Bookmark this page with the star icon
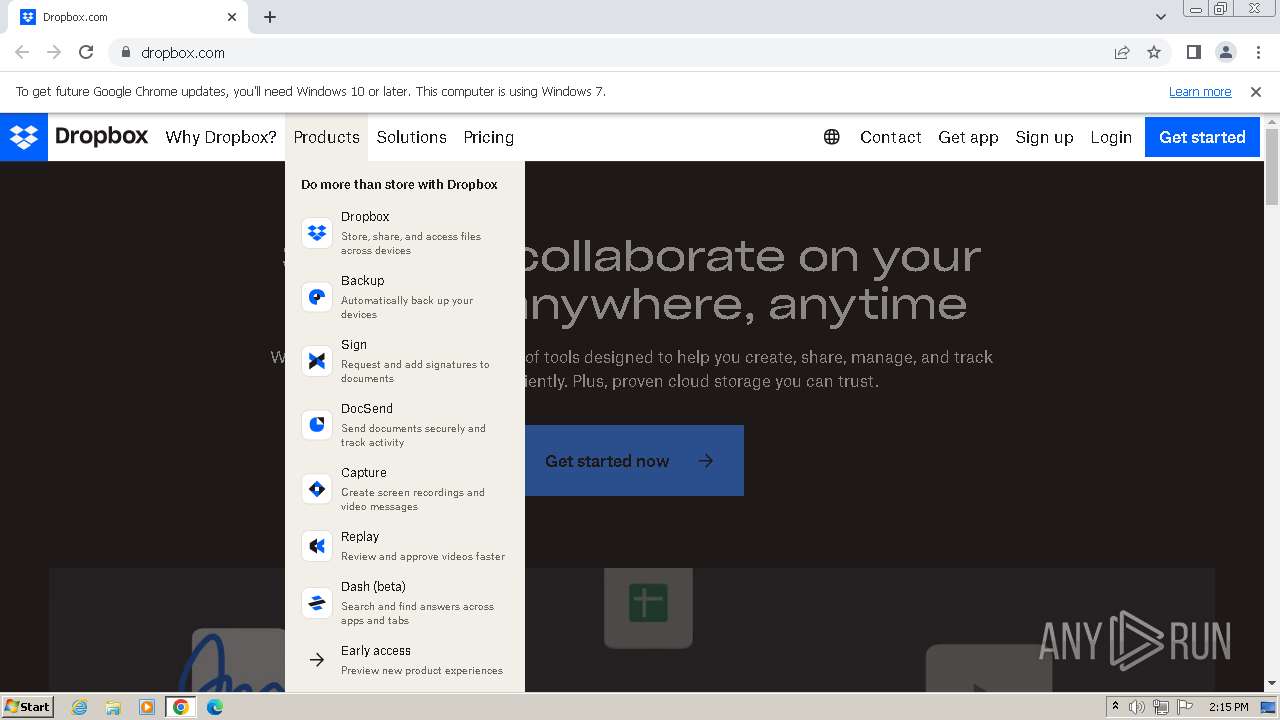This screenshot has height=720, width=1280. tap(1154, 53)
